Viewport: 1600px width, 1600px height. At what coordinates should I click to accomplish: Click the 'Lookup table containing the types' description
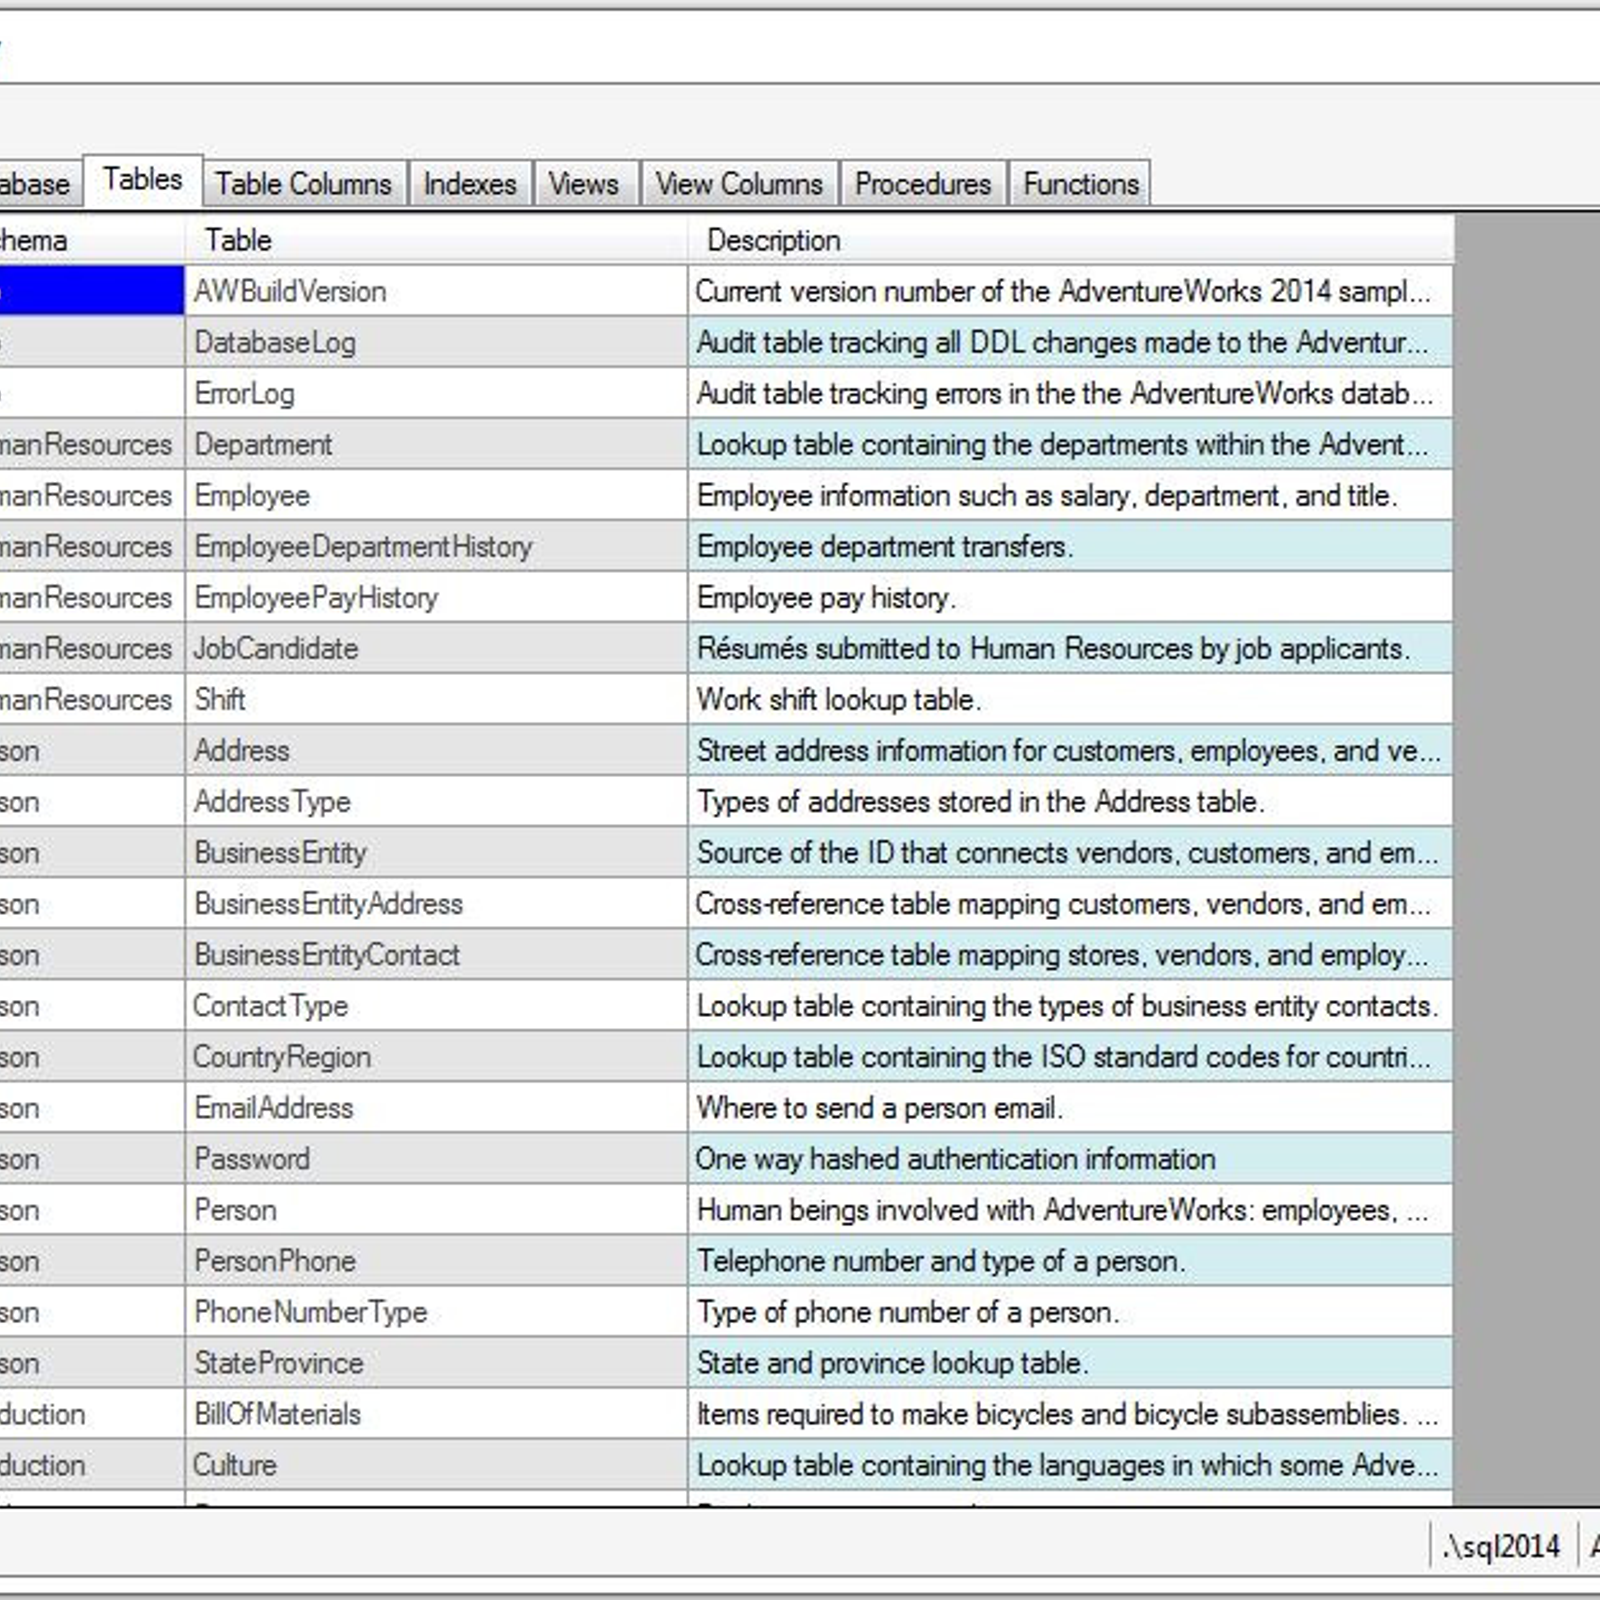coord(1070,1005)
